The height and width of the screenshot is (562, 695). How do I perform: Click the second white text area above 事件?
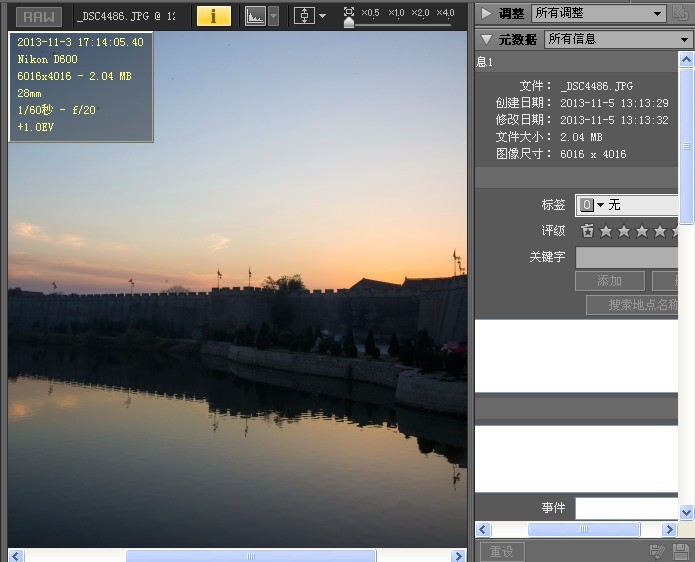[576, 458]
